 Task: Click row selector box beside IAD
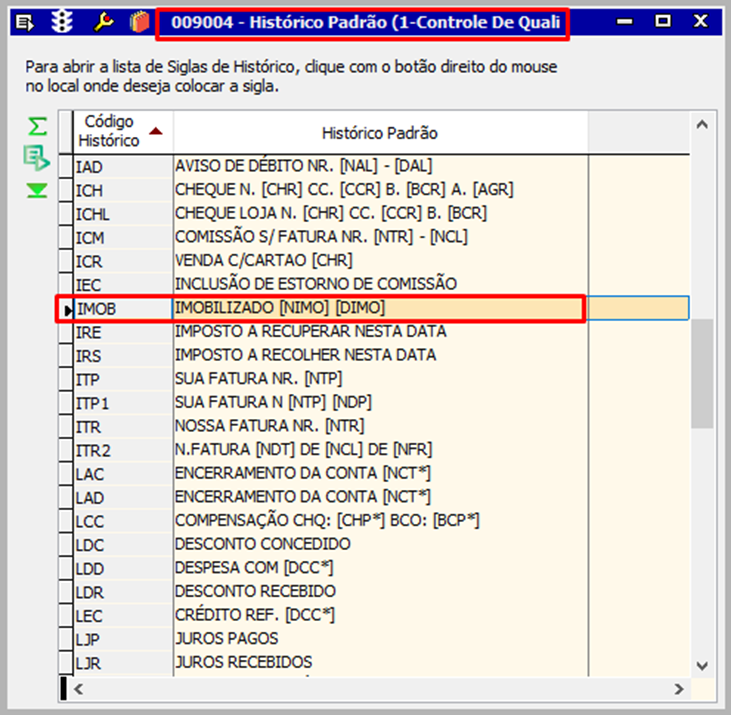click(66, 166)
